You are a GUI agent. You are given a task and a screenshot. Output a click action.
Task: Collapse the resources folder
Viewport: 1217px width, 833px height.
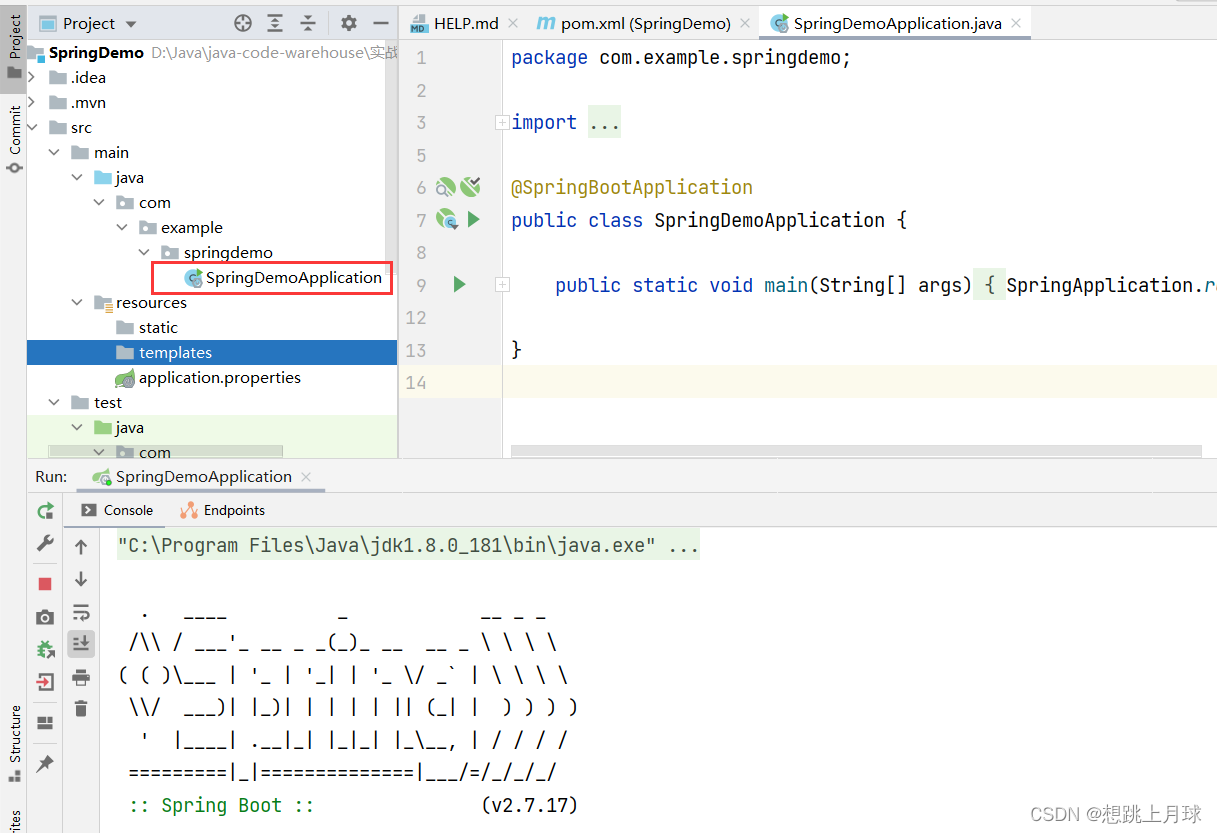[77, 302]
